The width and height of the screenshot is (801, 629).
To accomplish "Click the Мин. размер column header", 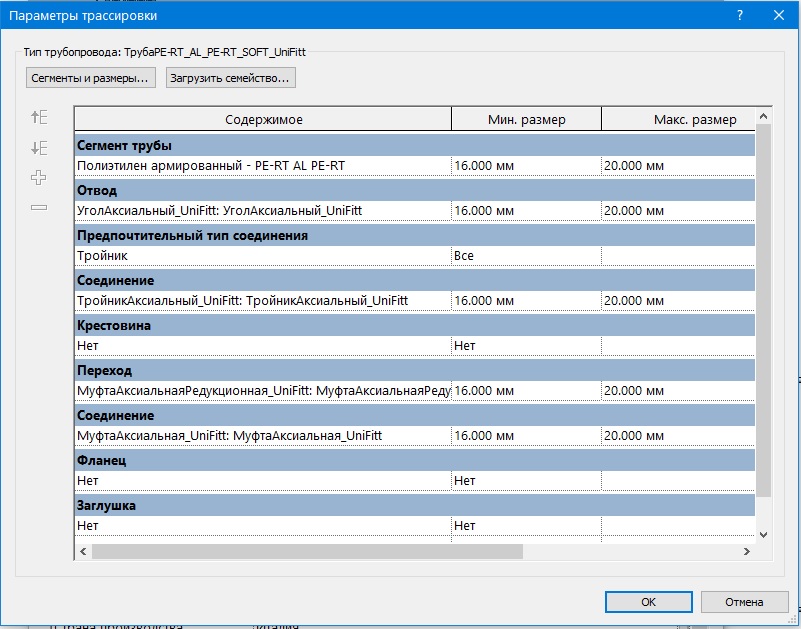I will click(527, 120).
